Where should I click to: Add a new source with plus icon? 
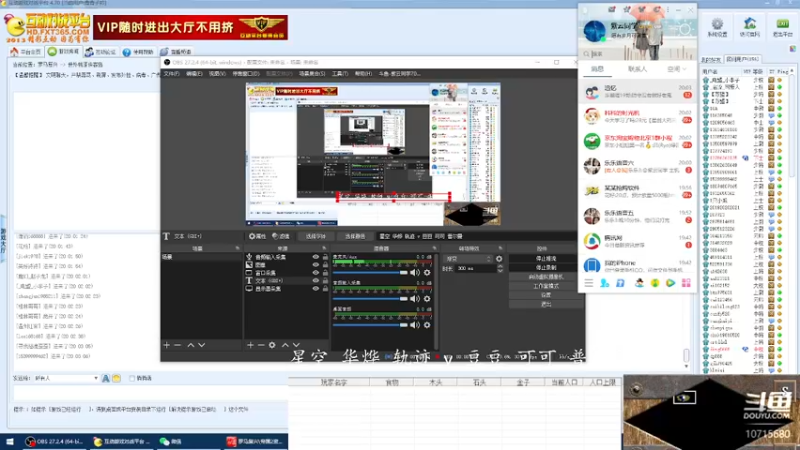point(250,345)
